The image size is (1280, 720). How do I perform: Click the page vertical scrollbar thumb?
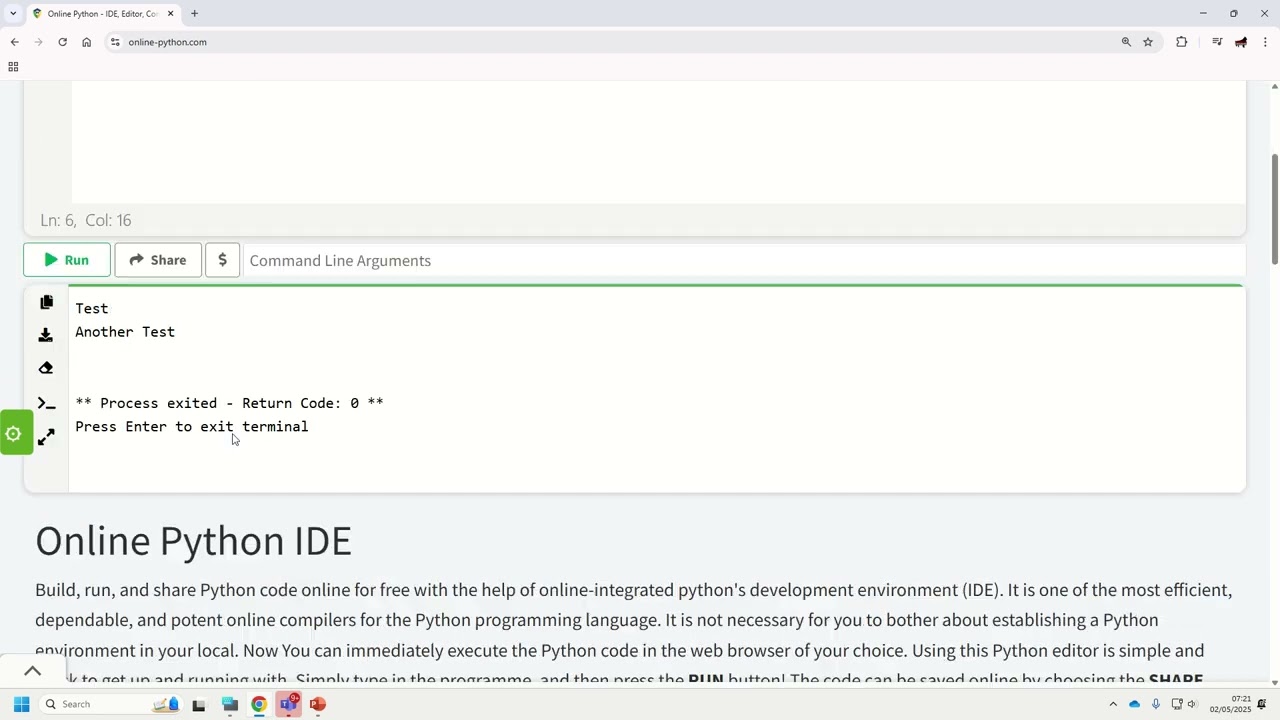point(1274,210)
